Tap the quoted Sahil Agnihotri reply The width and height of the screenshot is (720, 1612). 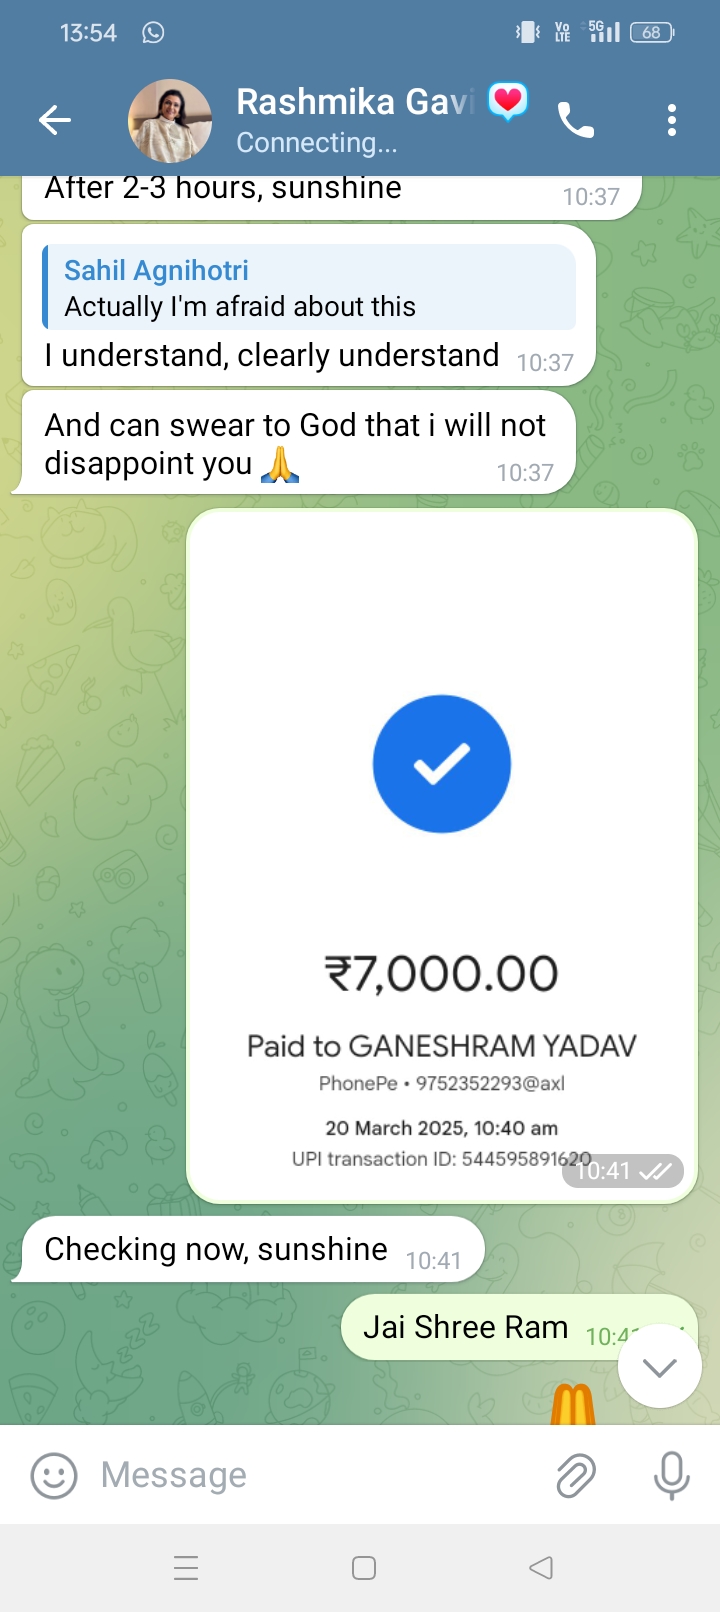point(309,288)
